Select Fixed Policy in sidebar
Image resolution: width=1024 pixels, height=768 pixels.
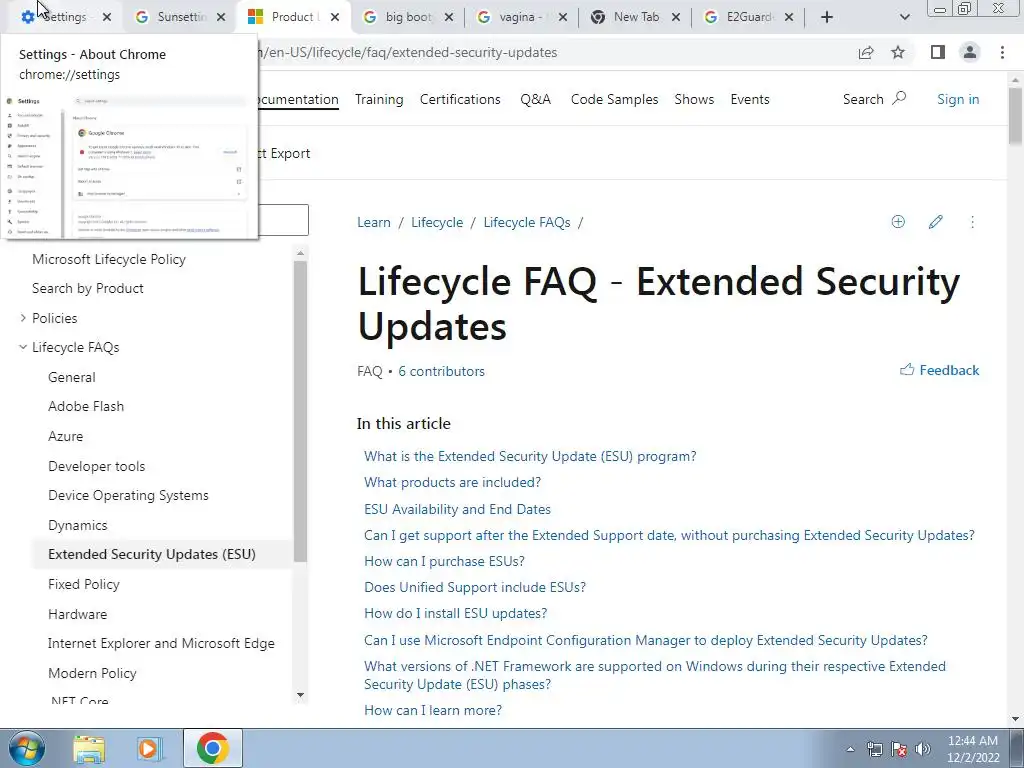point(84,584)
